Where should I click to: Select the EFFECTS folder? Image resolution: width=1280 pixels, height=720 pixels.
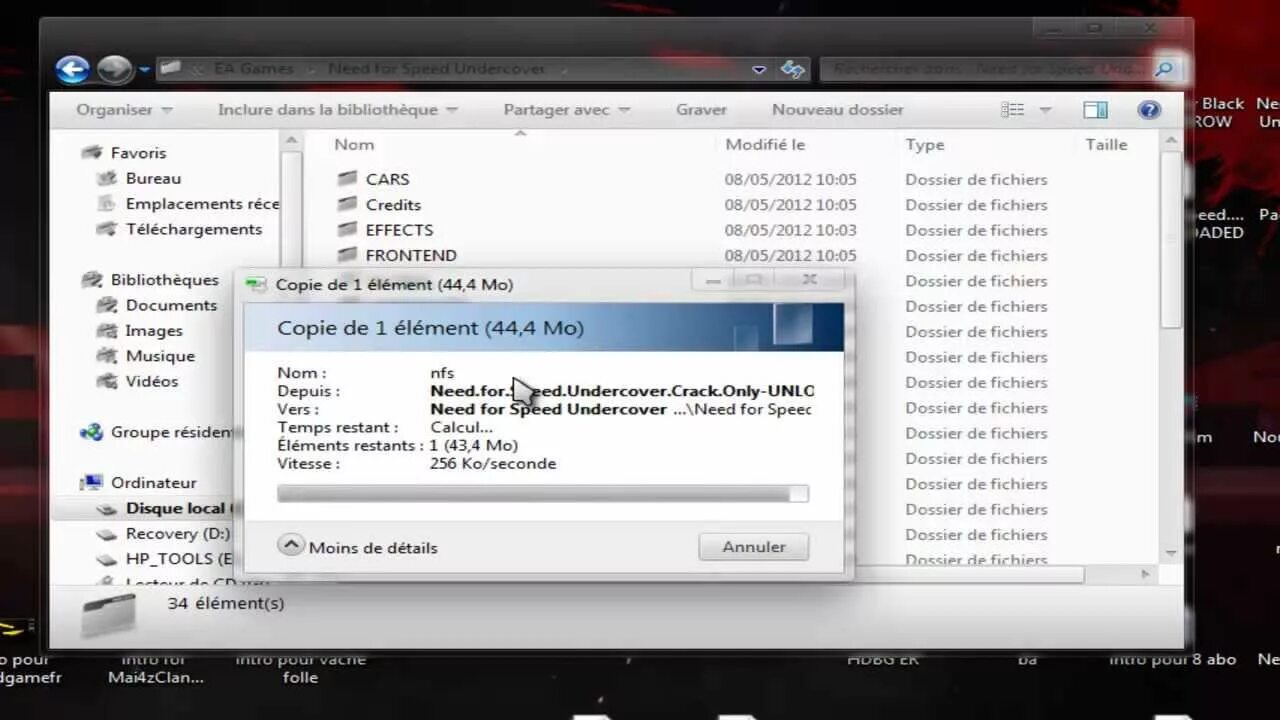[x=399, y=230]
